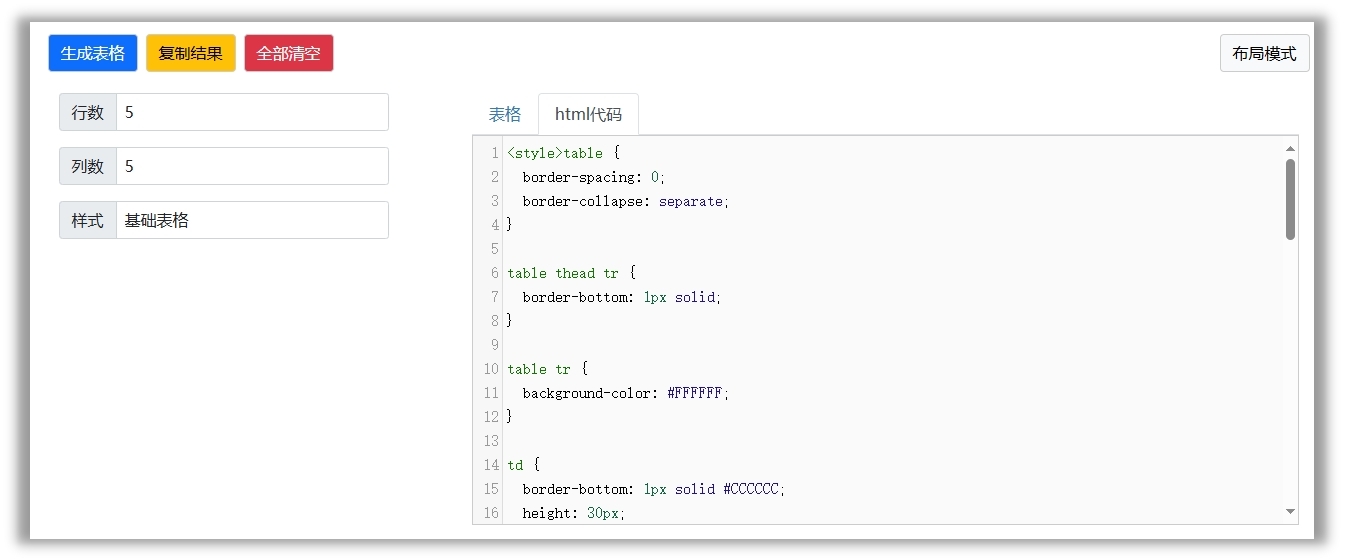Click the 行数 label
This screenshot has height=560, width=1345.
pyautogui.click(x=88, y=112)
